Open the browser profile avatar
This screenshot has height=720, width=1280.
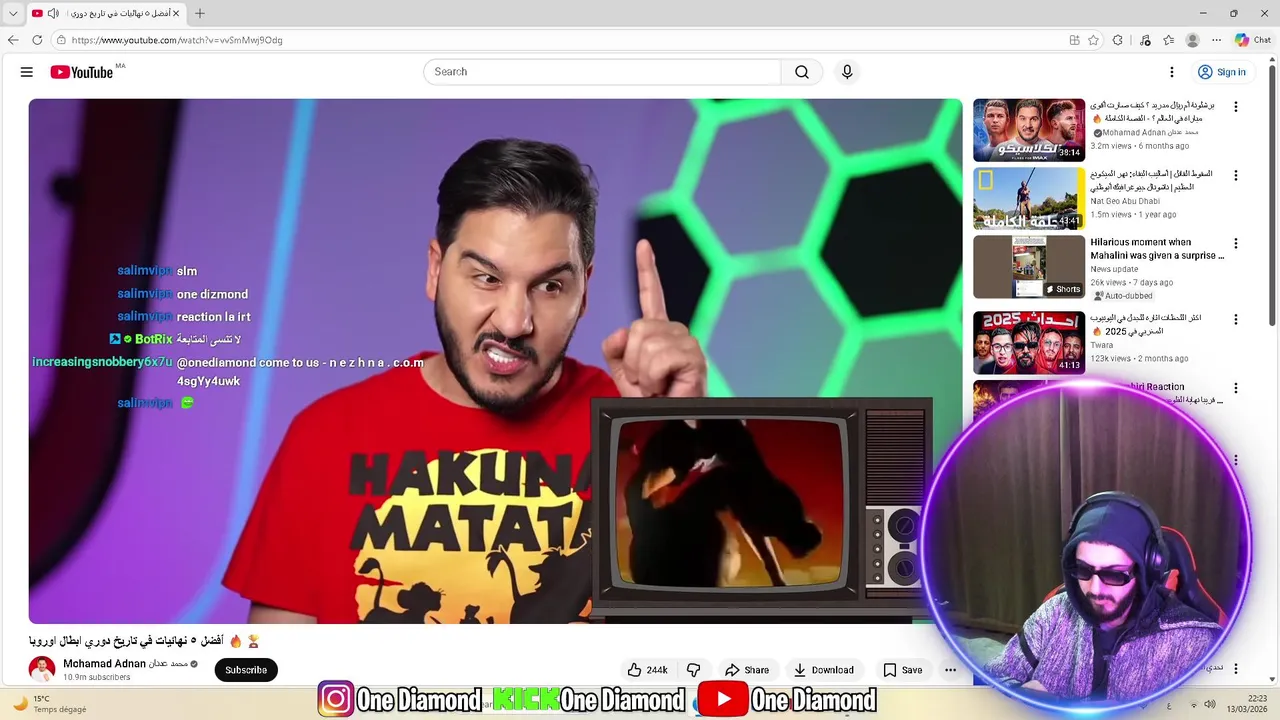(1192, 40)
